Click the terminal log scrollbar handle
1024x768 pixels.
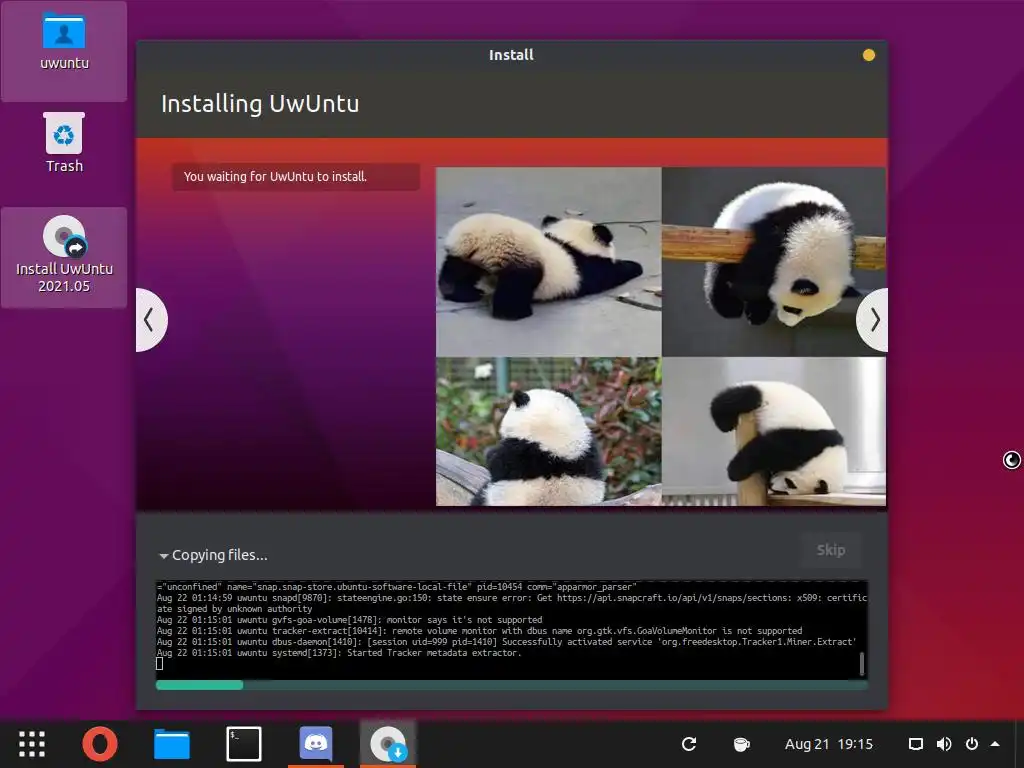(x=862, y=664)
